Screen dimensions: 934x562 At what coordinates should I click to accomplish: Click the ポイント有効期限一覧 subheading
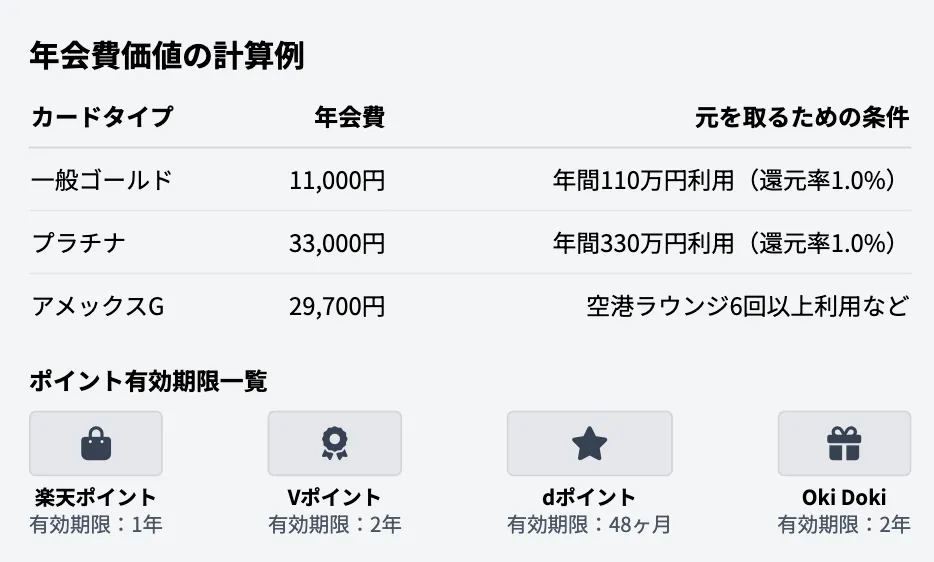149,380
